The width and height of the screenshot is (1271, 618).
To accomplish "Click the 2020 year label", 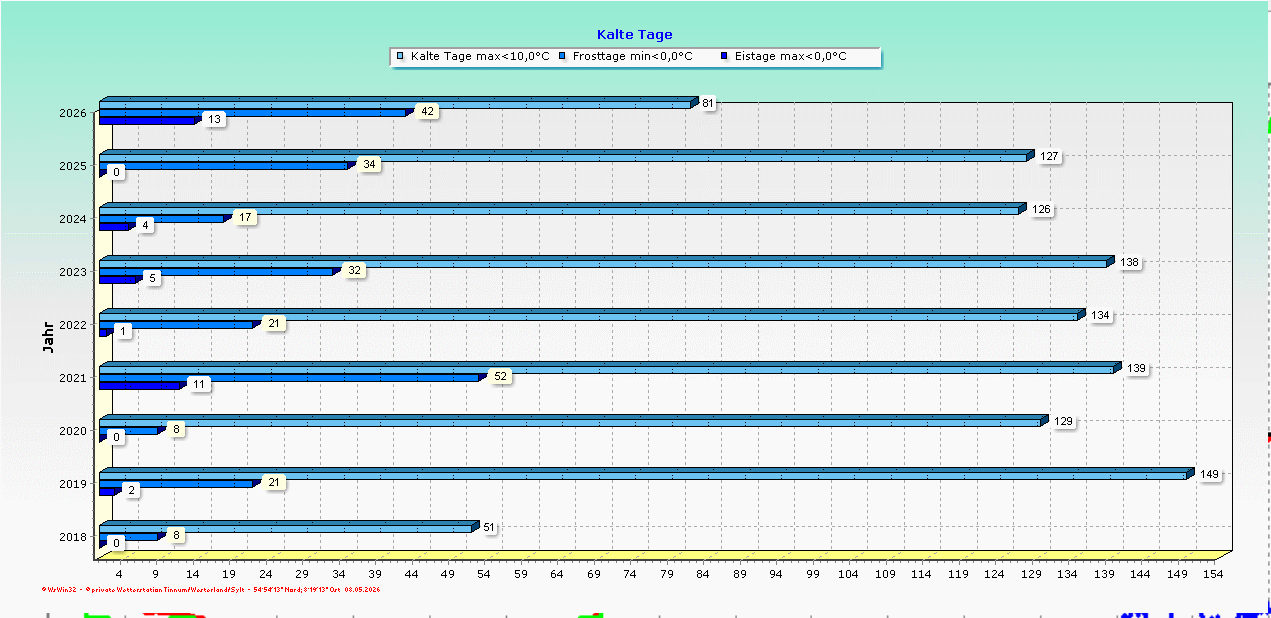I will (x=73, y=431).
